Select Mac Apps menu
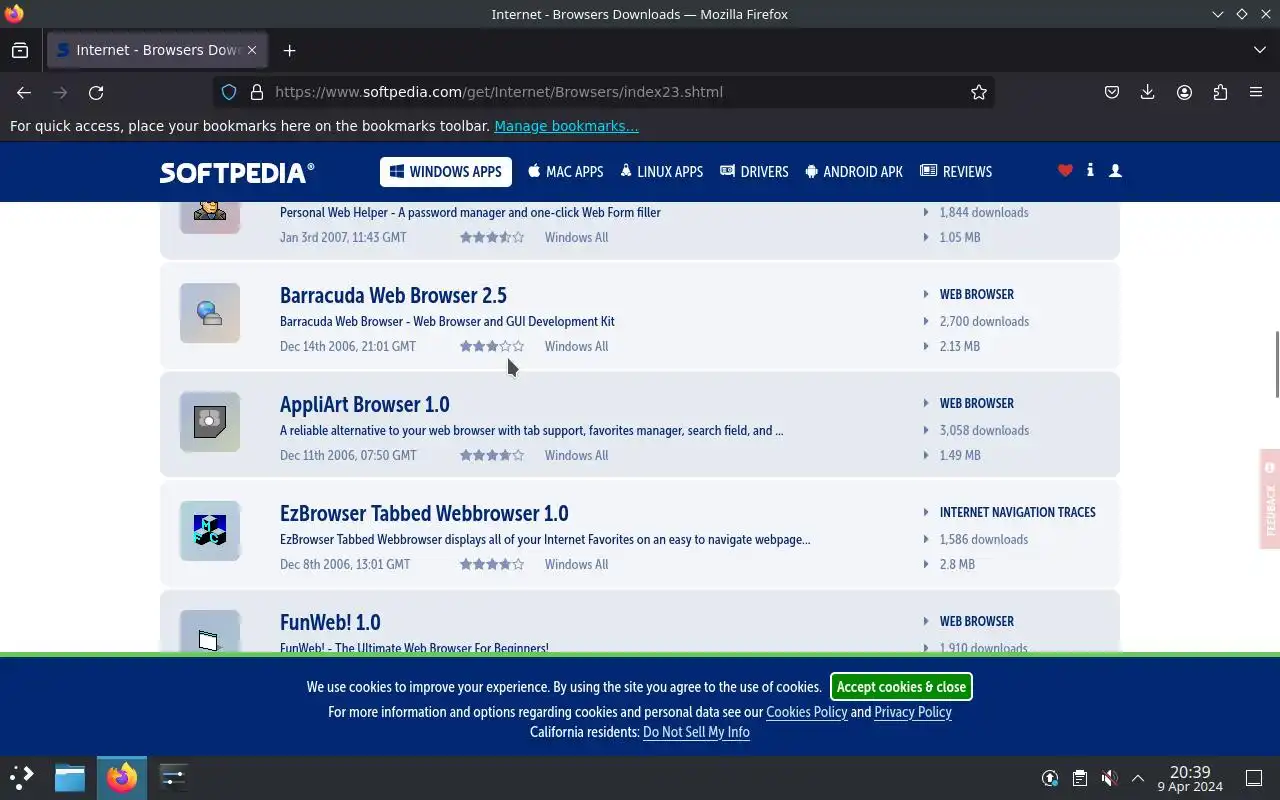The width and height of the screenshot is (1280, 800). coord(566,172)
